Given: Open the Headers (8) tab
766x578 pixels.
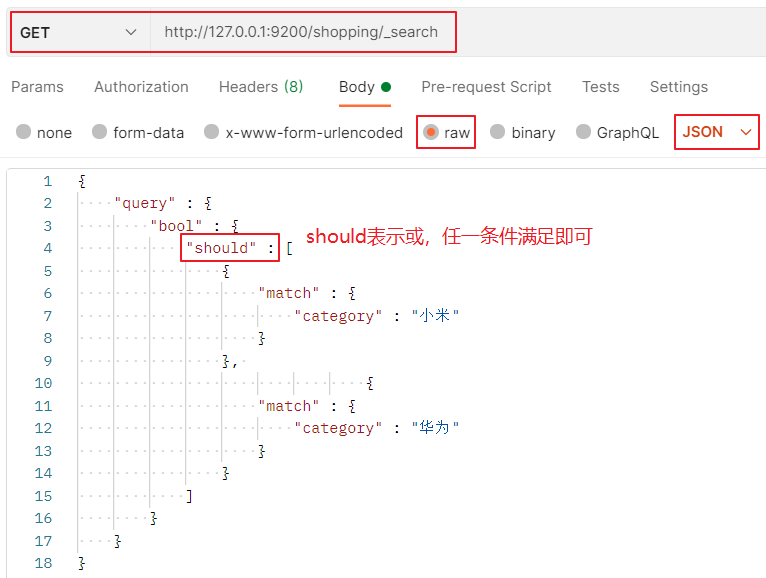Looking at the screenshot, I should tap(261, 87).
